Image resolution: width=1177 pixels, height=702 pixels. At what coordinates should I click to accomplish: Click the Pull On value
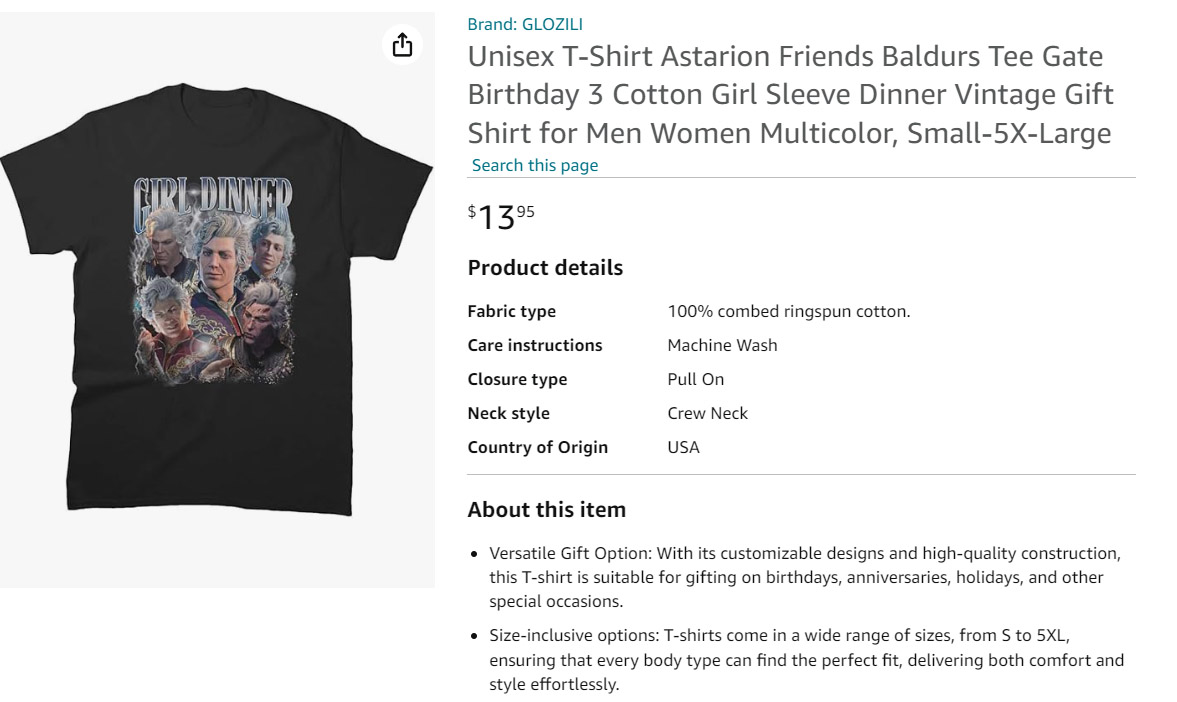pos(695,379)
